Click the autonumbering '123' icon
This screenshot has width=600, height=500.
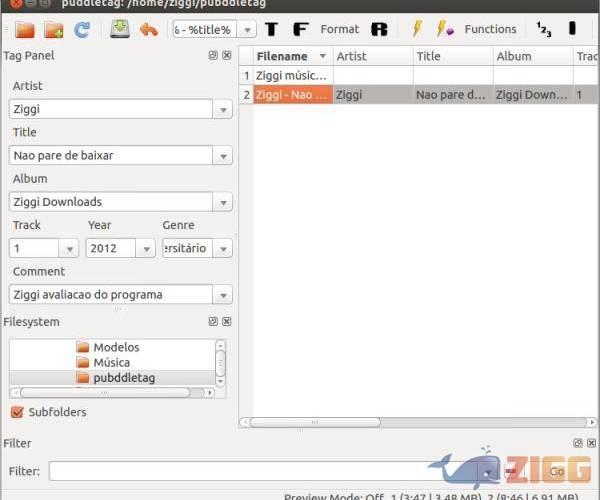[543, 29]
